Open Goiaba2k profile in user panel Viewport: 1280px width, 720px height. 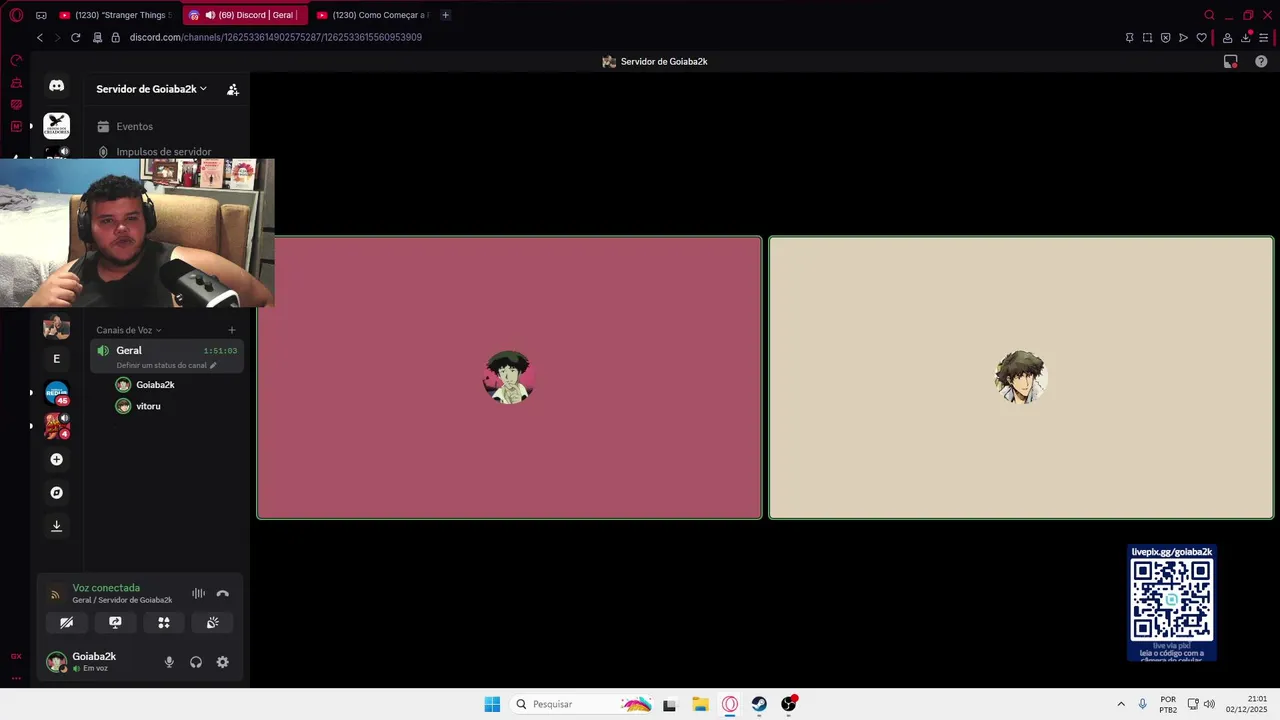click(83, 662)
